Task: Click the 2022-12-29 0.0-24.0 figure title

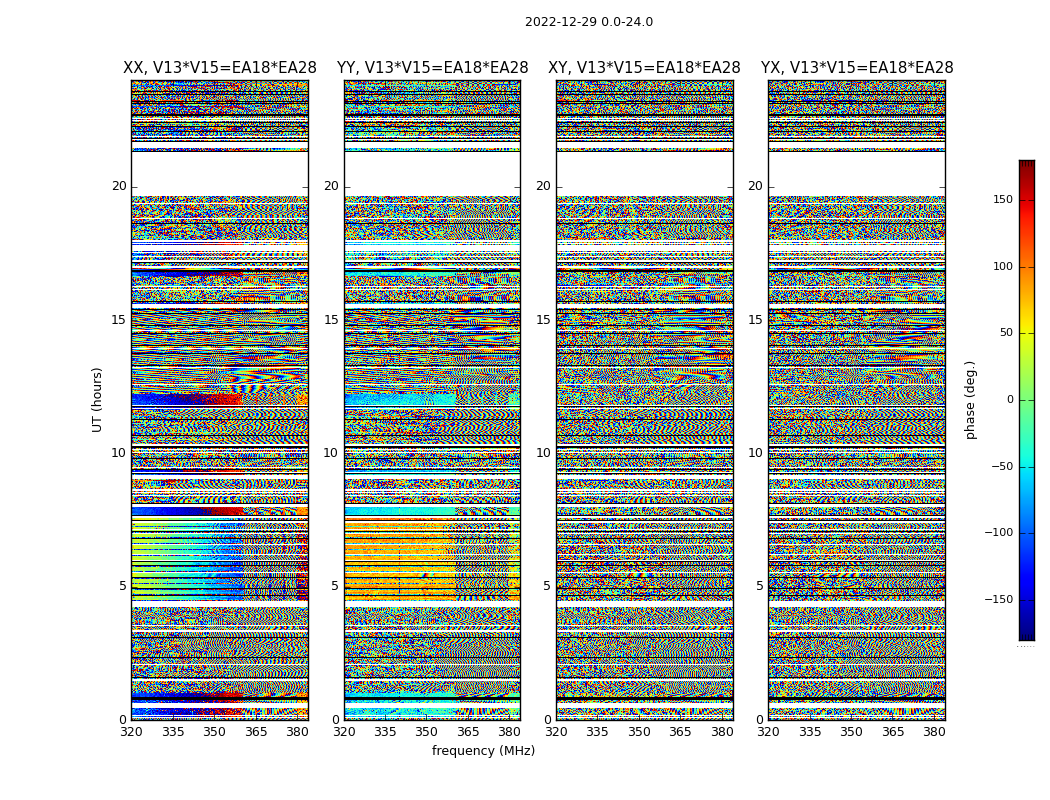Action: tap(589, 22)
